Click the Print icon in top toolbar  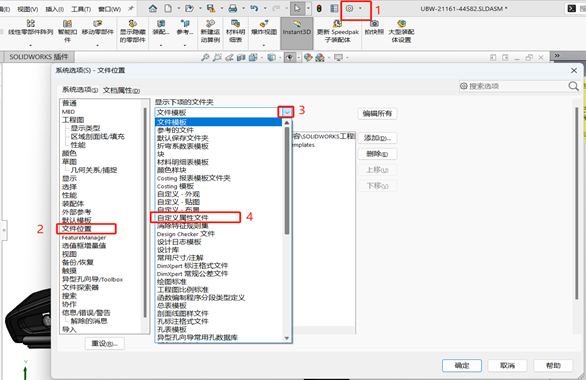(x=233, y=8)
